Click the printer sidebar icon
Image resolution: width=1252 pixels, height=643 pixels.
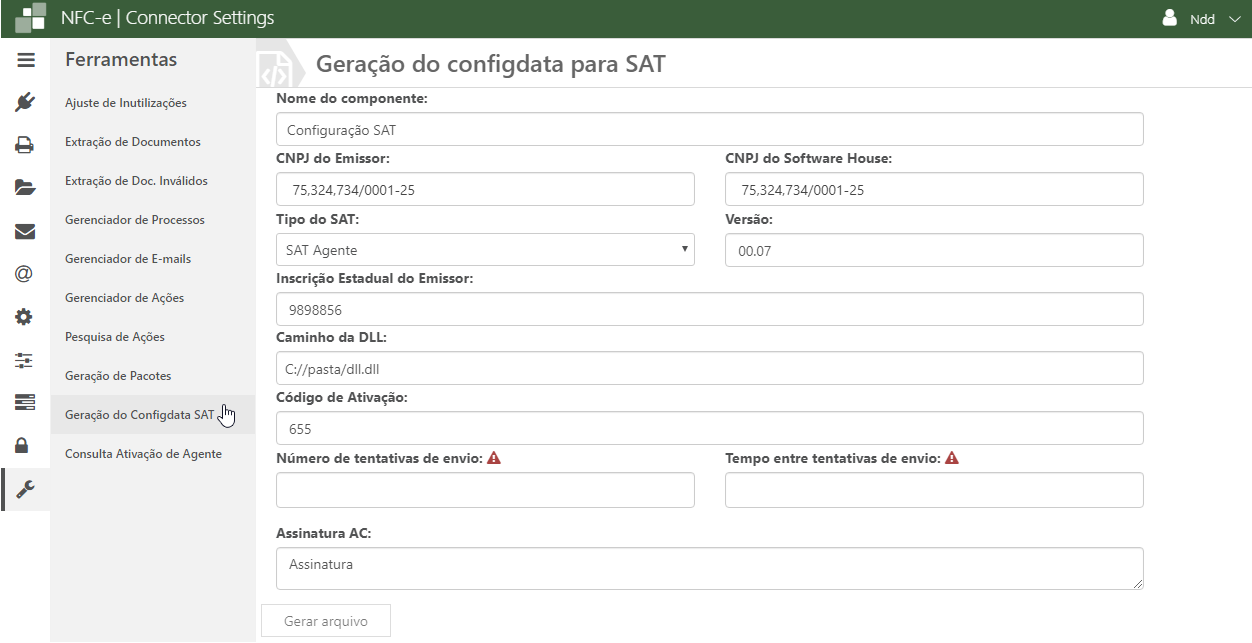pyautogui.click(x=26, y=145)
